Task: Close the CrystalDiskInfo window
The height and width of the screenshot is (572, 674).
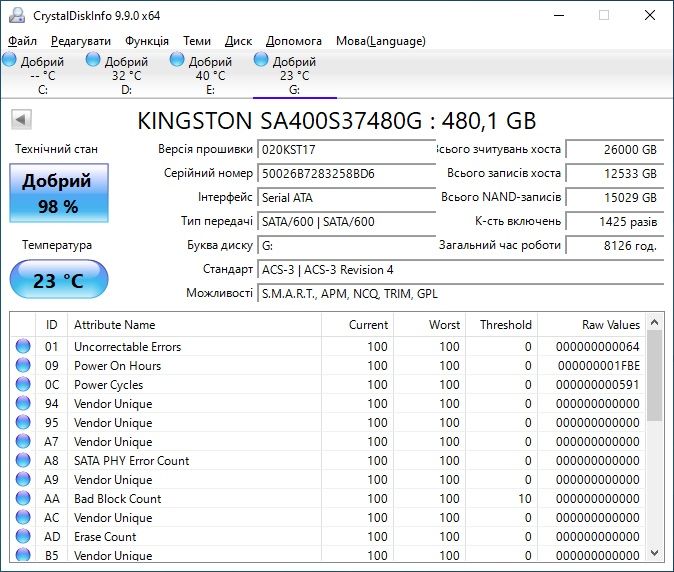Action: (x=650, y=15)
